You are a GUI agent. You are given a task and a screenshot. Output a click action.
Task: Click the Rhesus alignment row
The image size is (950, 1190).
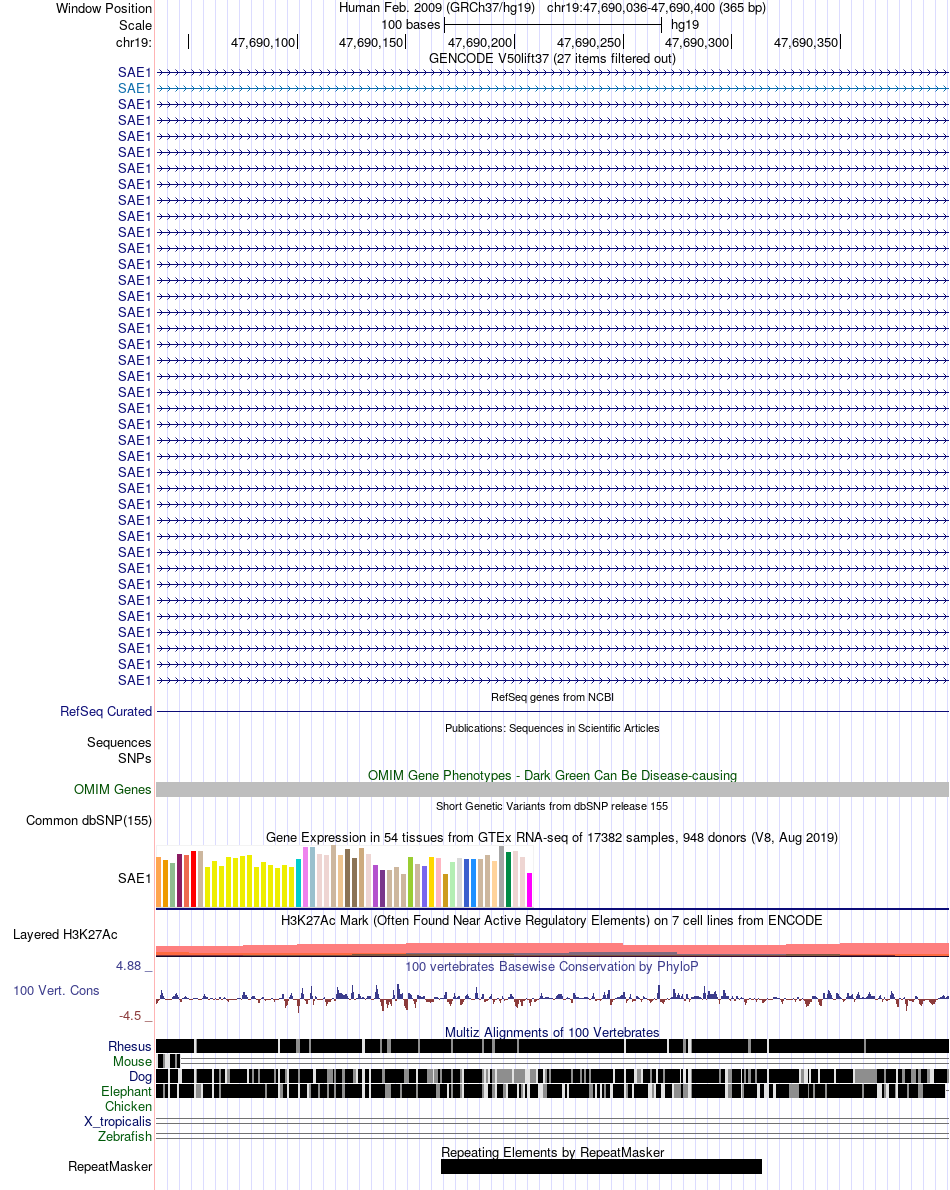click(x=552, y=1046)
